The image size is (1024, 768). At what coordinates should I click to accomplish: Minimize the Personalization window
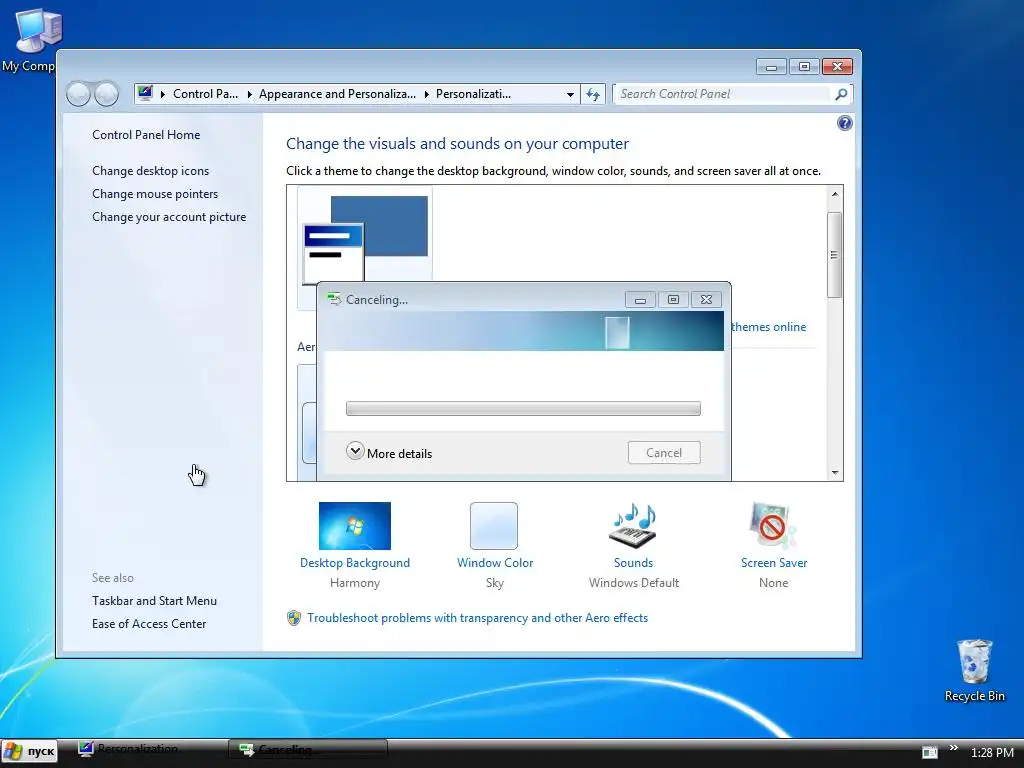pos(771,67)
